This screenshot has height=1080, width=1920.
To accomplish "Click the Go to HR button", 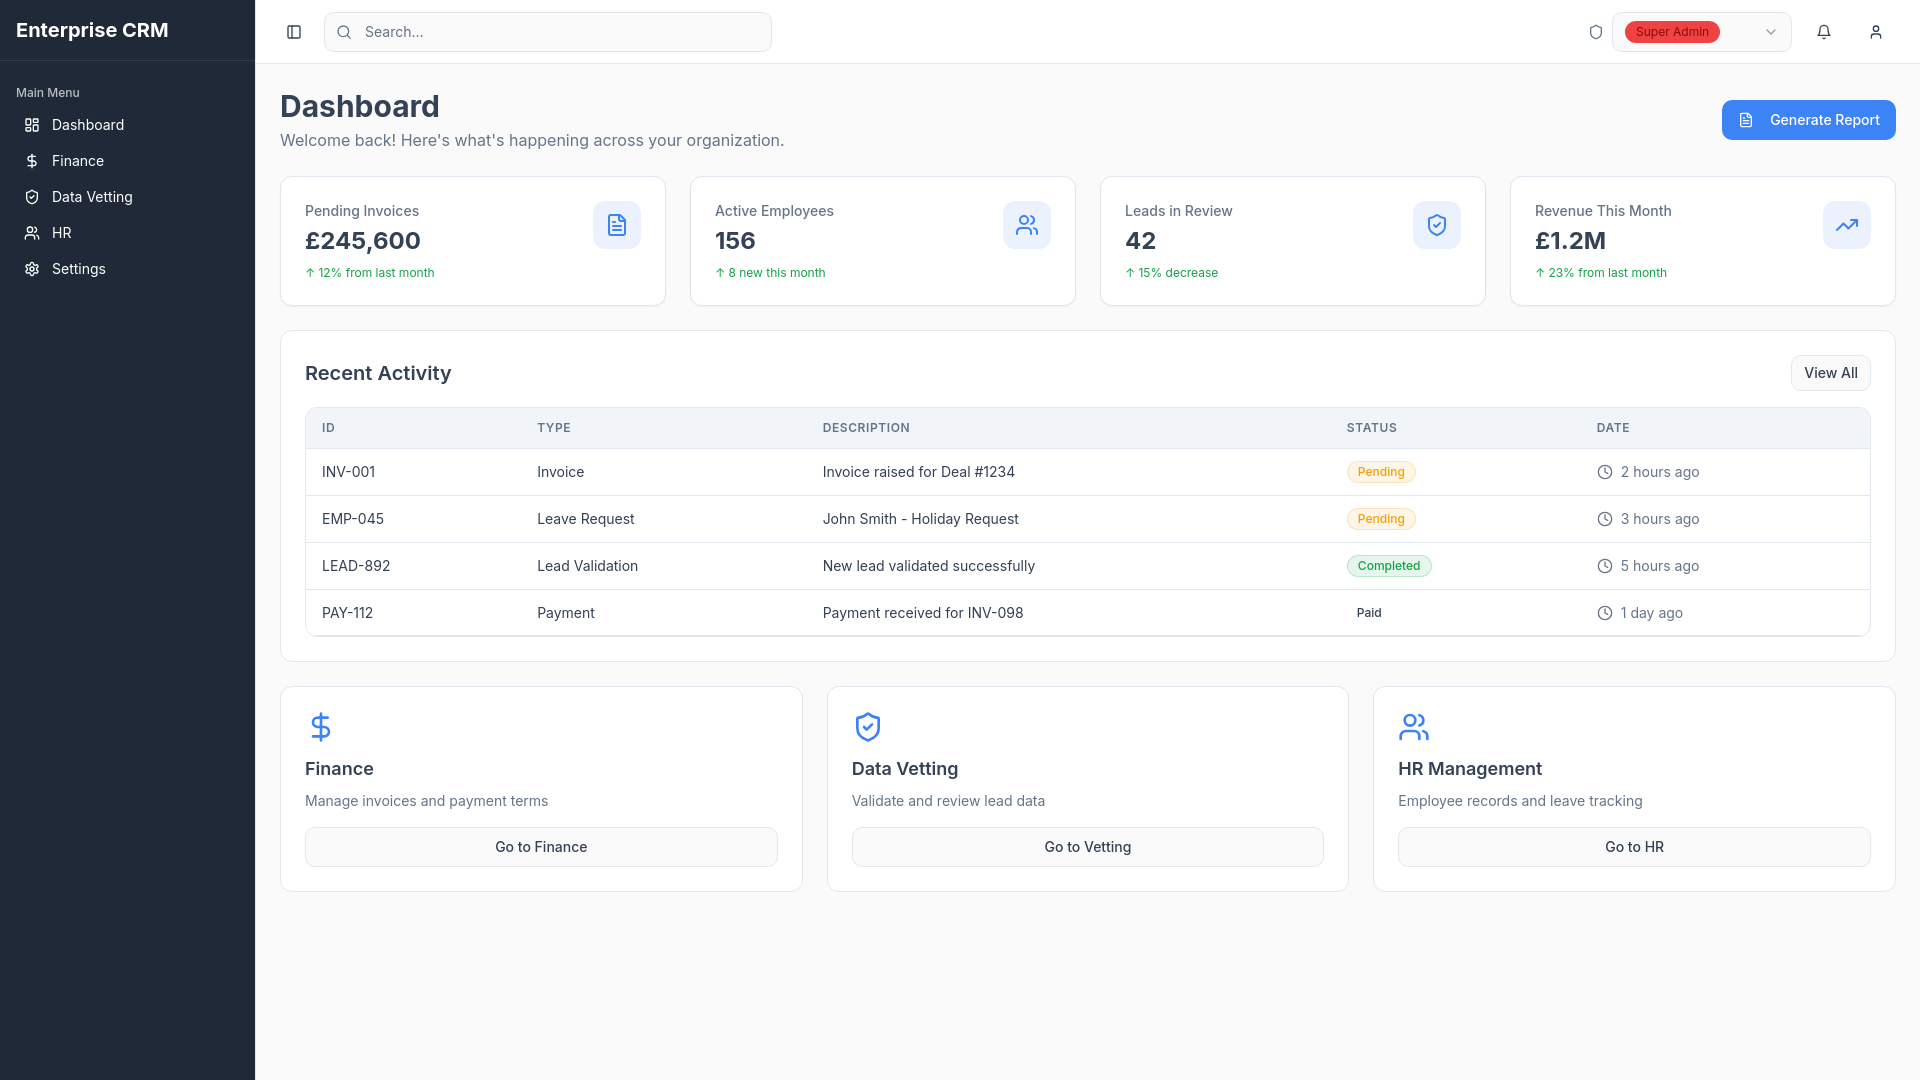I will pyautogui.click(x=1634, y=847).
